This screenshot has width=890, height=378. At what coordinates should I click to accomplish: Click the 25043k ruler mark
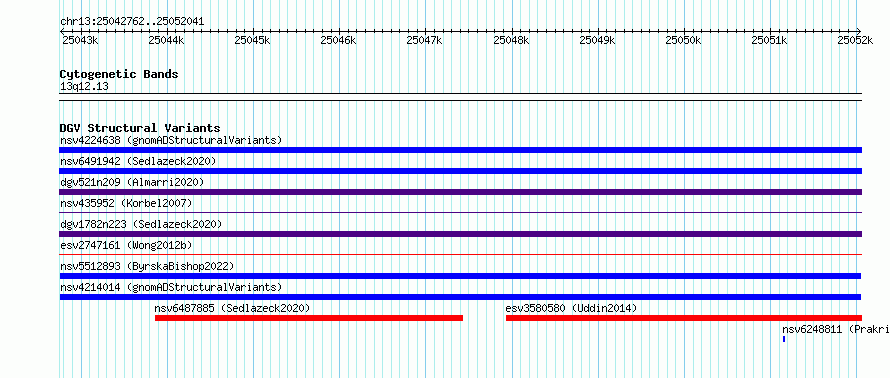(79, 40)
